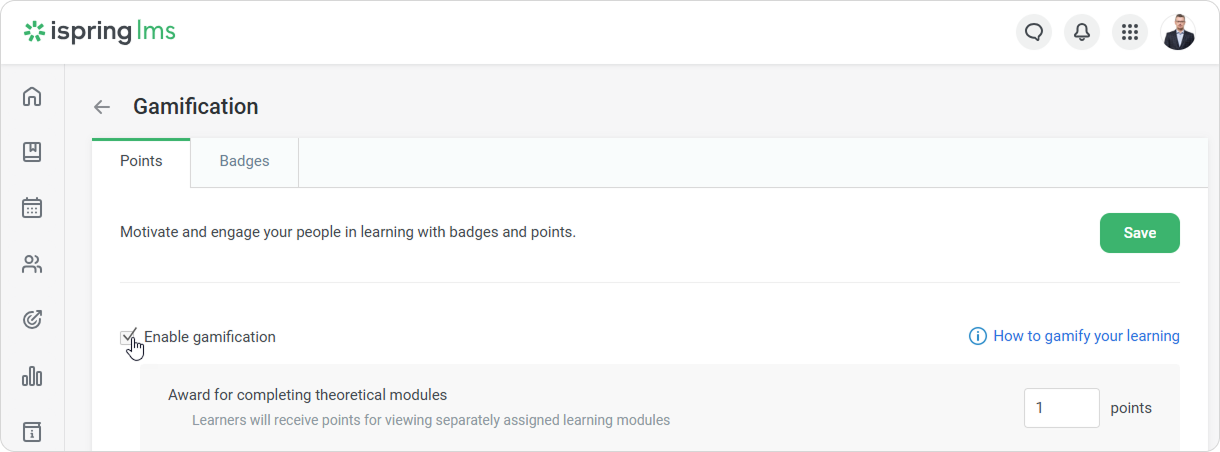Open the Users sidebar icon
Image resolution: width=1220 pixels, height=452 pixels.
32,264
